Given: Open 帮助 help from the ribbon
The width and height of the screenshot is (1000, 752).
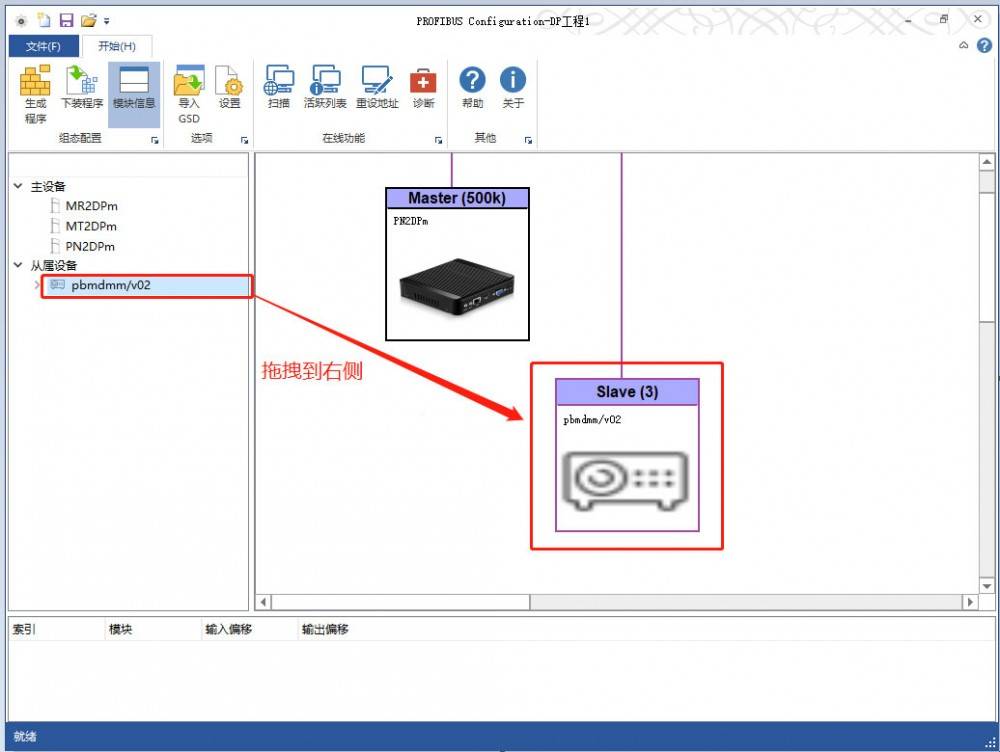Looking at the screenshot, I should (x=472, y=87).
